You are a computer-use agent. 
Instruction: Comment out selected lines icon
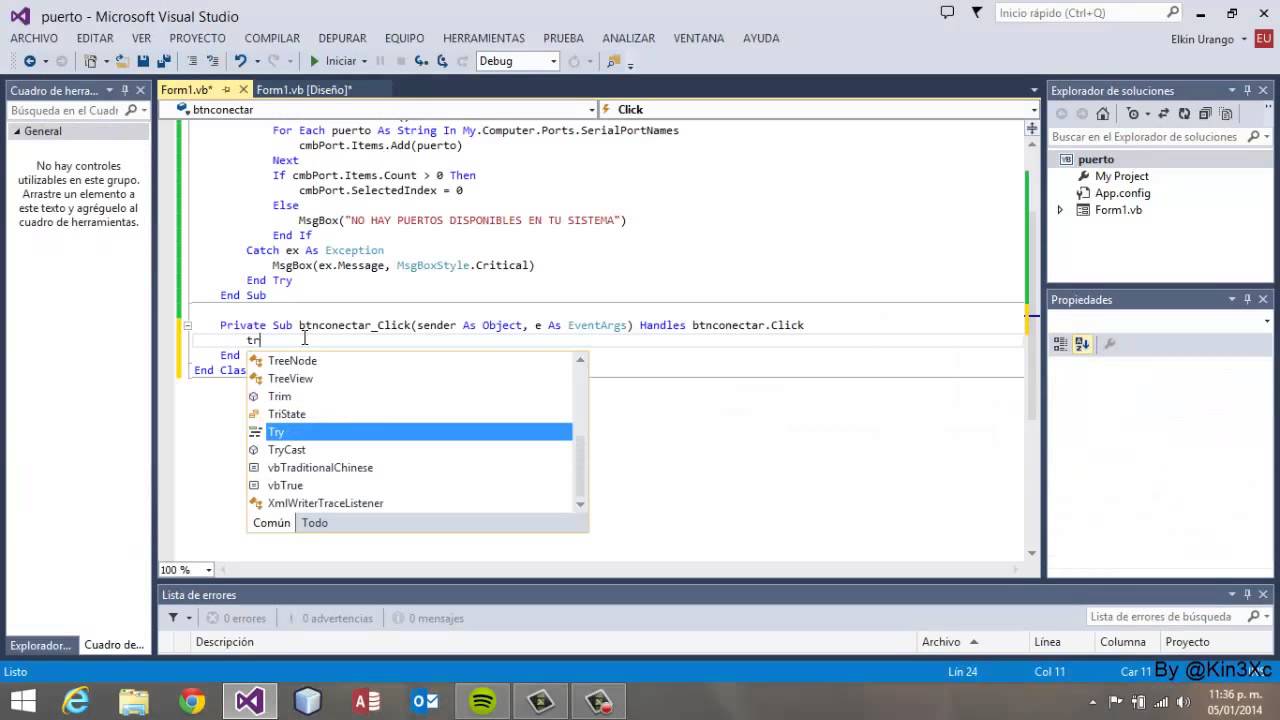tap(192, 61)
